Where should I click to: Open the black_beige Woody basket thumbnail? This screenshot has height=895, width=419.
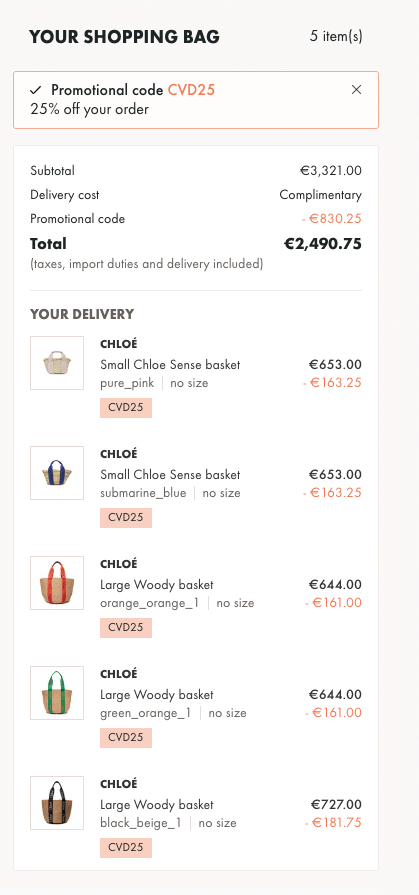[57, 803]
